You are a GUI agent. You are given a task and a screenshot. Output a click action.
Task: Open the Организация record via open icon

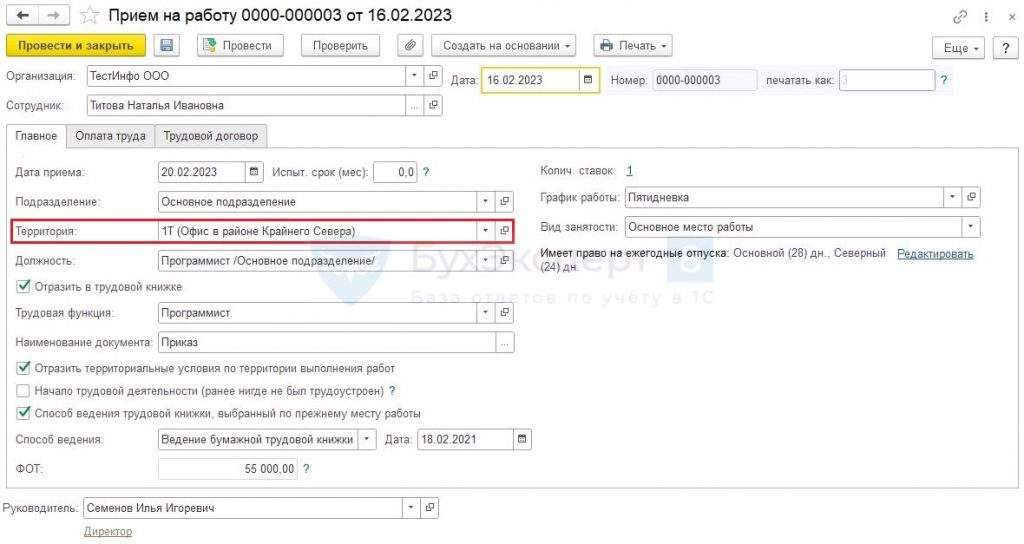coord(433,76)
